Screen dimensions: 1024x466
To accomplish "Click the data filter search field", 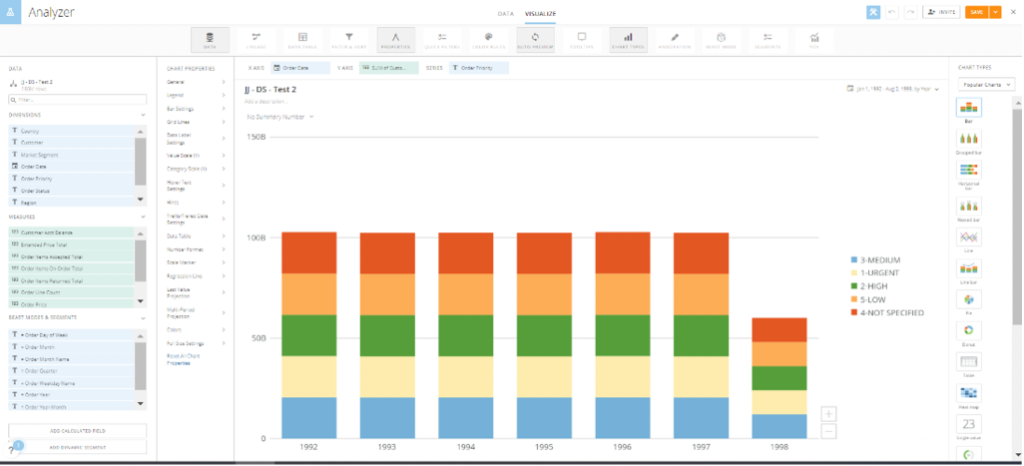I will click(x=78, y=100).
